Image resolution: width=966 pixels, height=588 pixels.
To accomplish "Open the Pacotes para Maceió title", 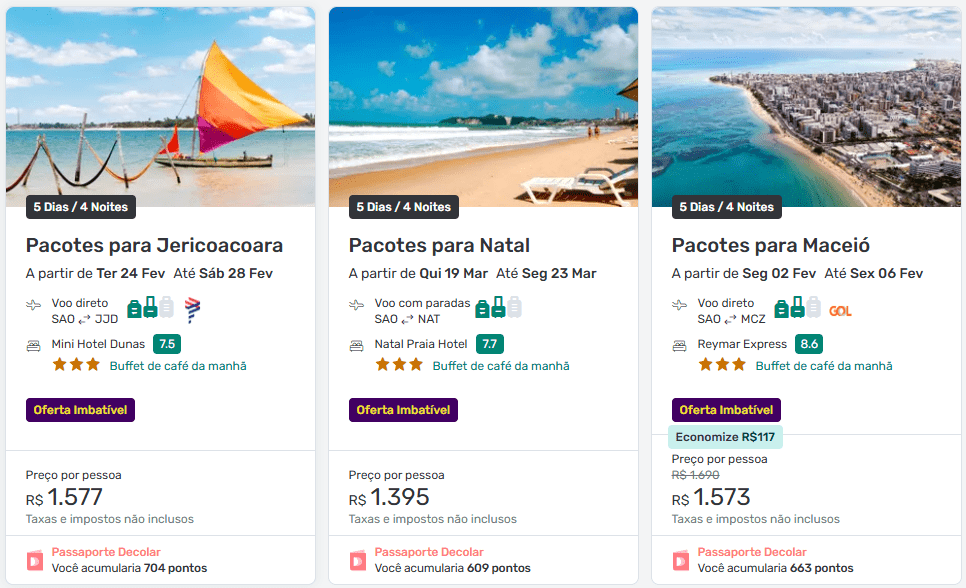I will click(x=770, y=245).
